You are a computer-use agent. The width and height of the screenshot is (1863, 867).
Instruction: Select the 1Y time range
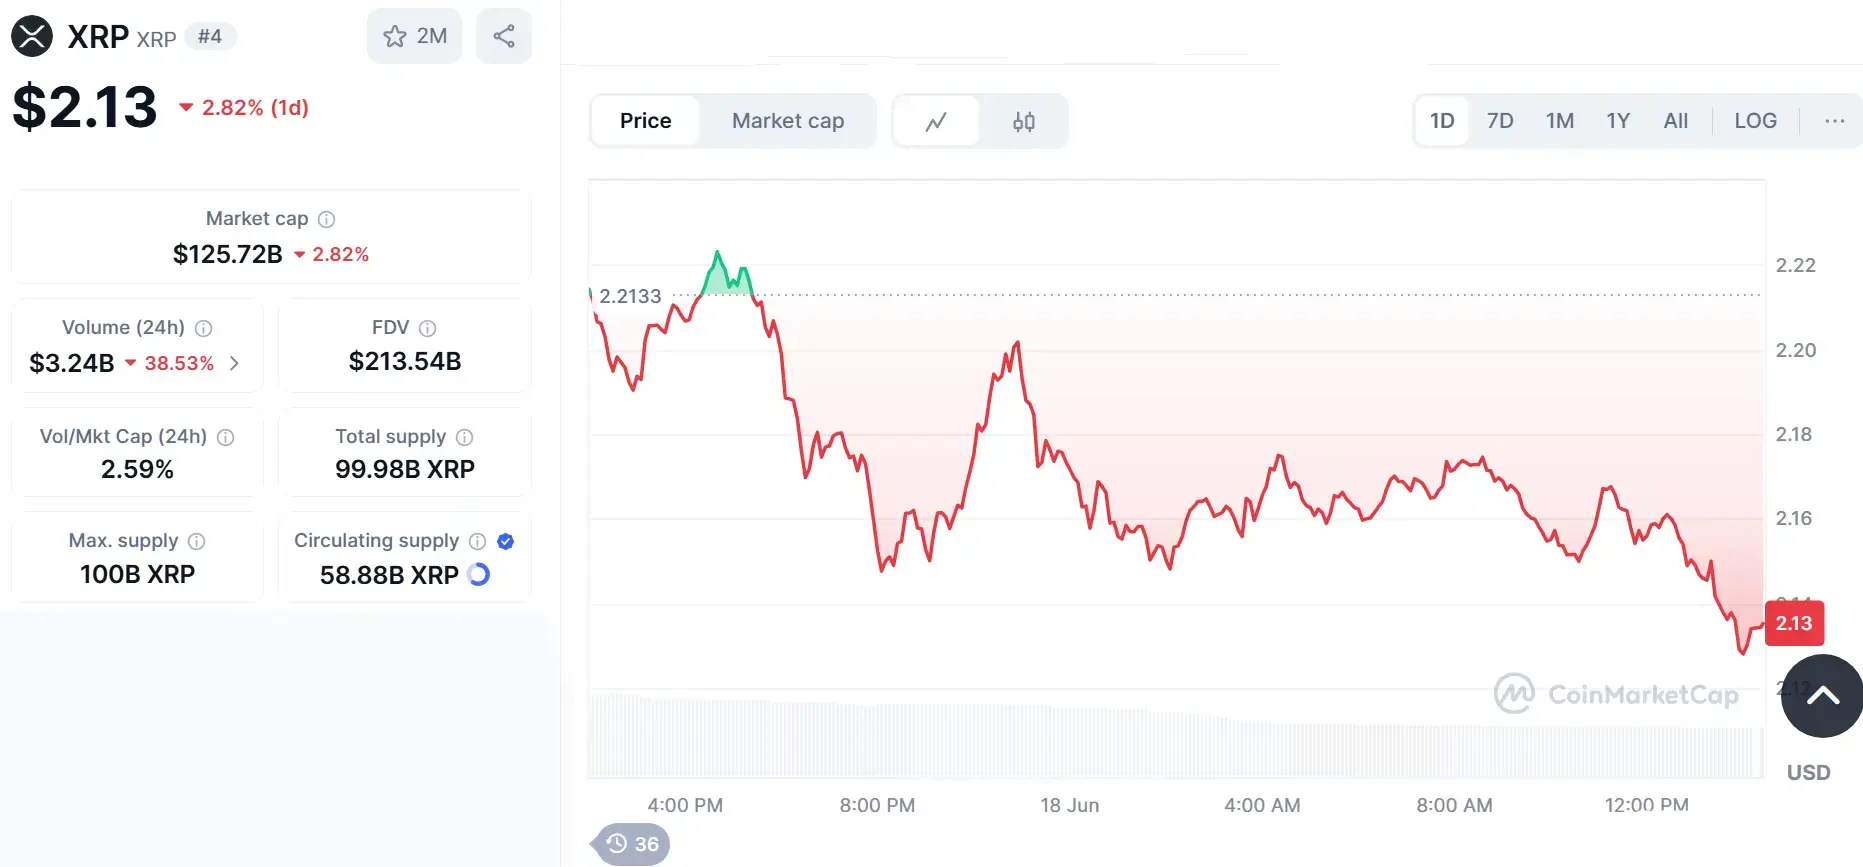pyautogui.click(x=1618, y=121)
